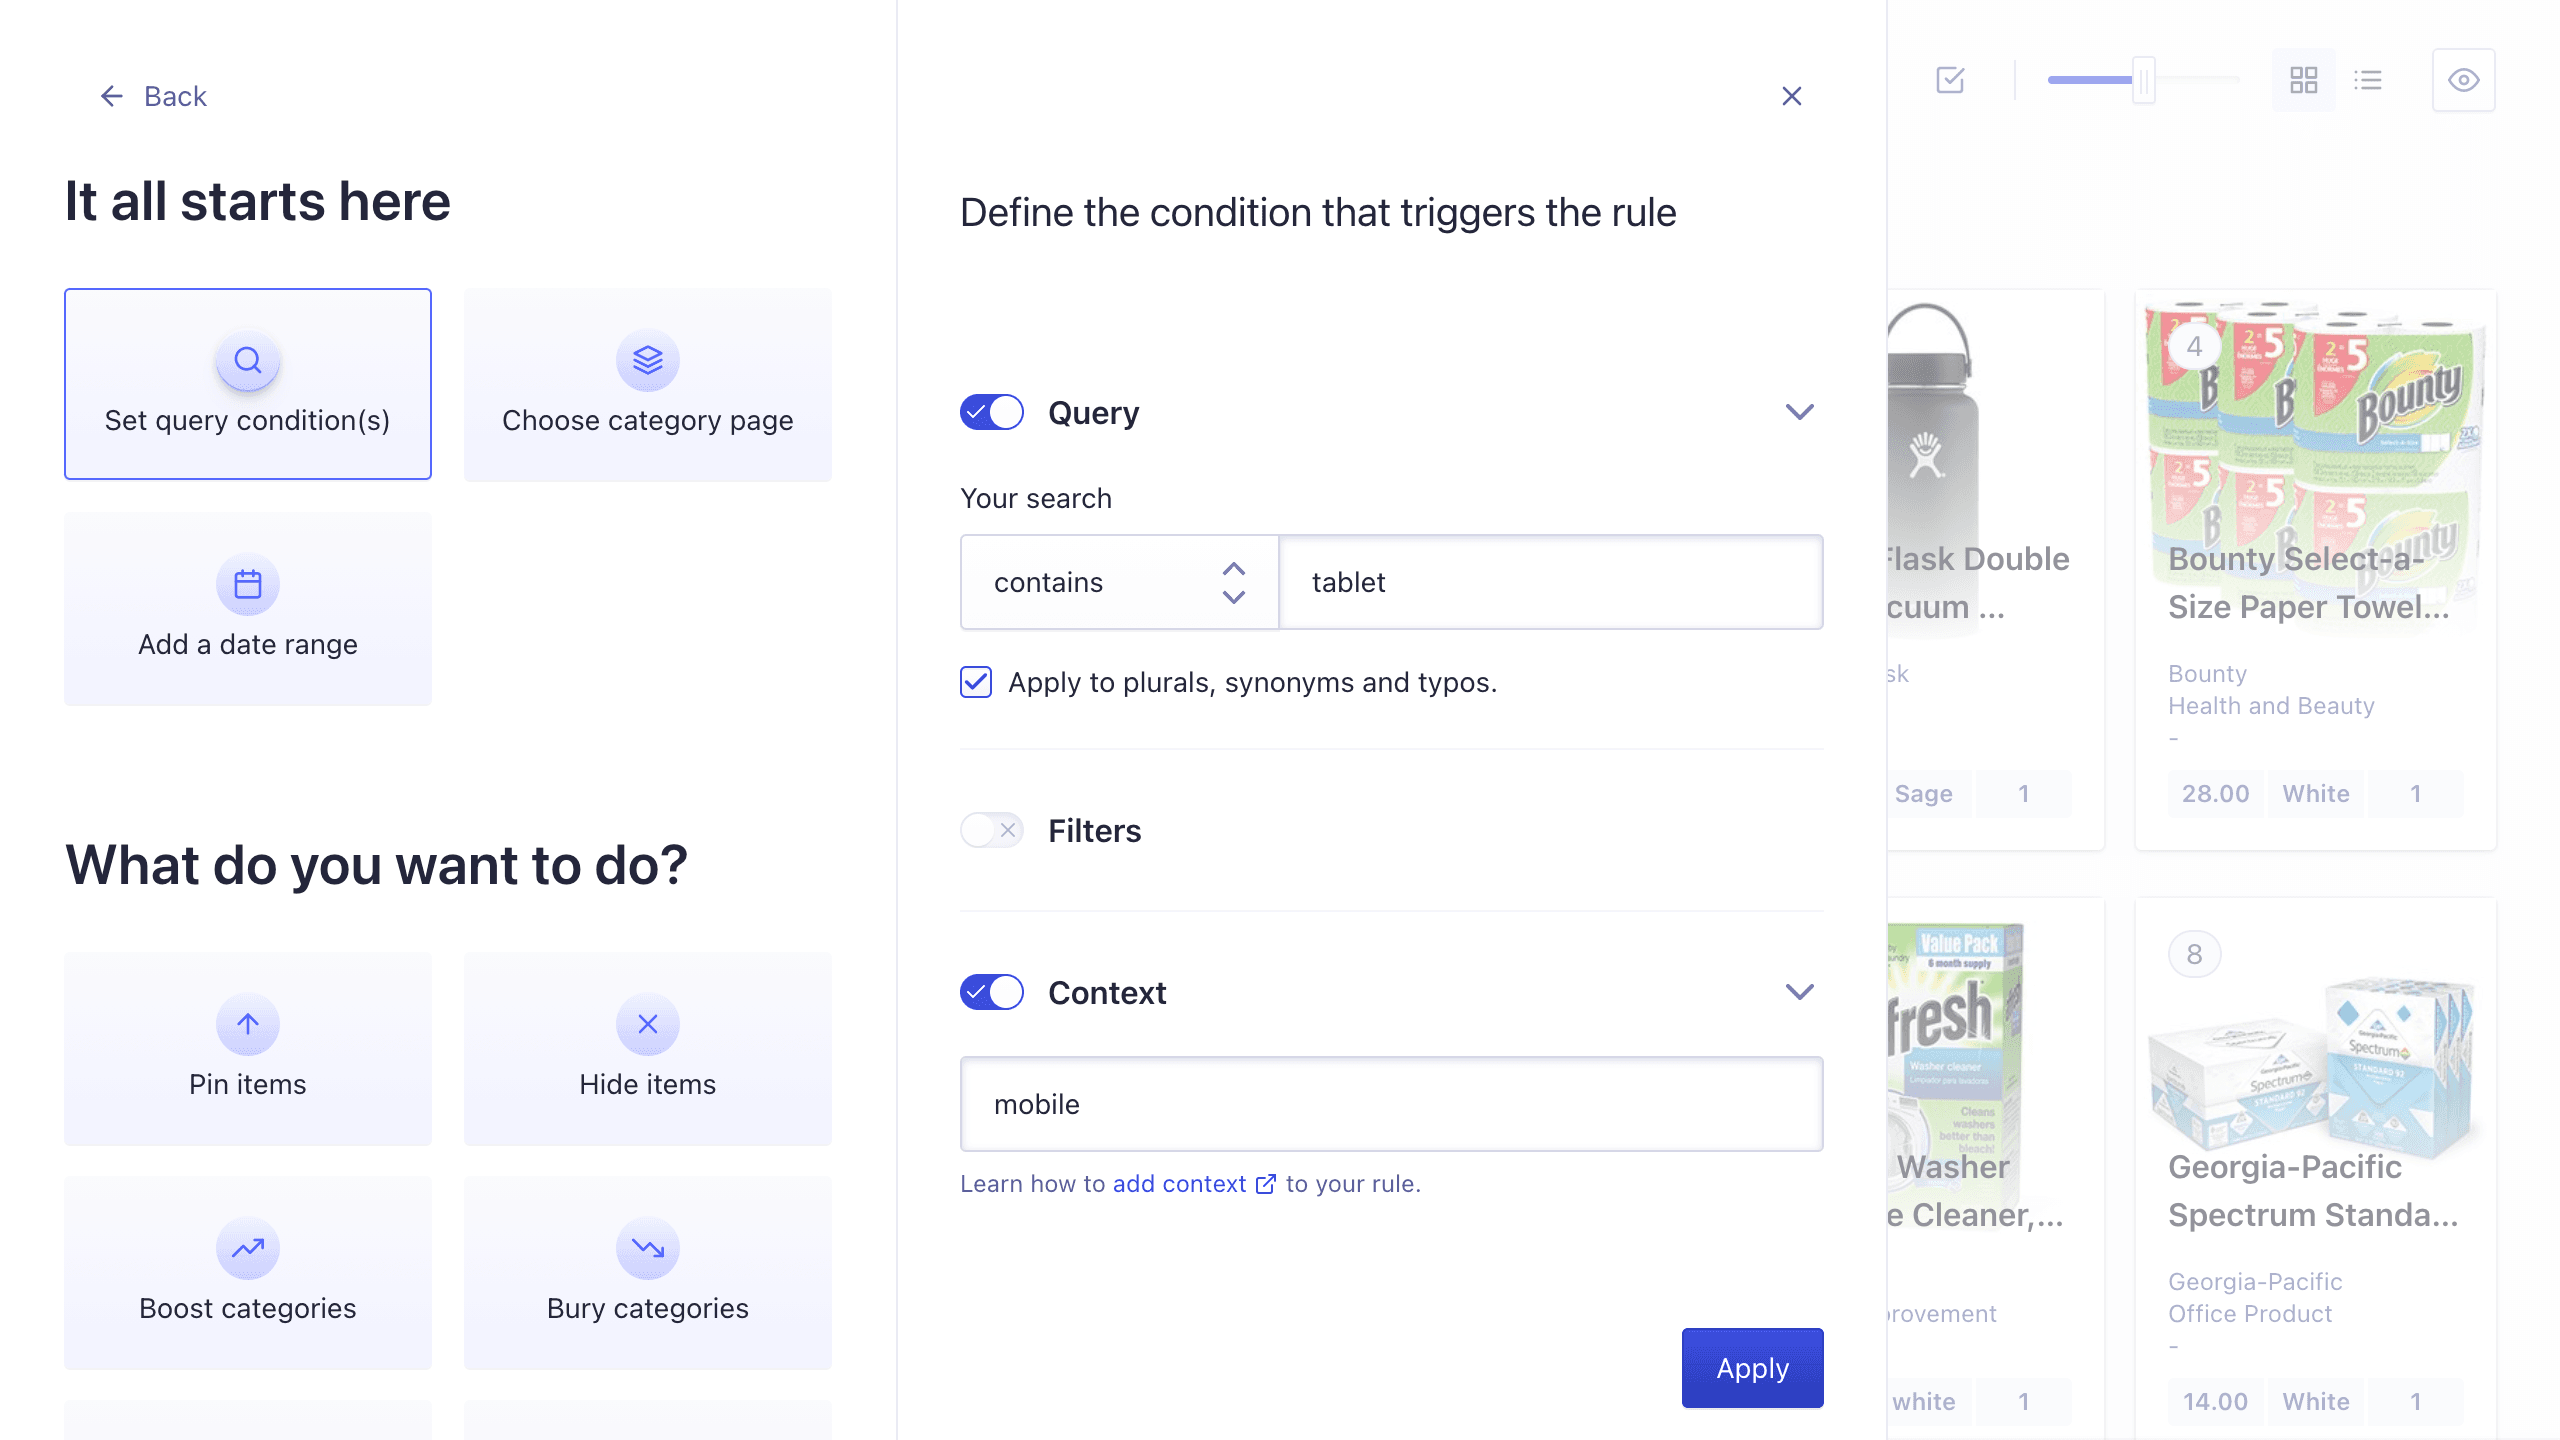
Task: Click the Hide items icon
Action: point(647,1023)
